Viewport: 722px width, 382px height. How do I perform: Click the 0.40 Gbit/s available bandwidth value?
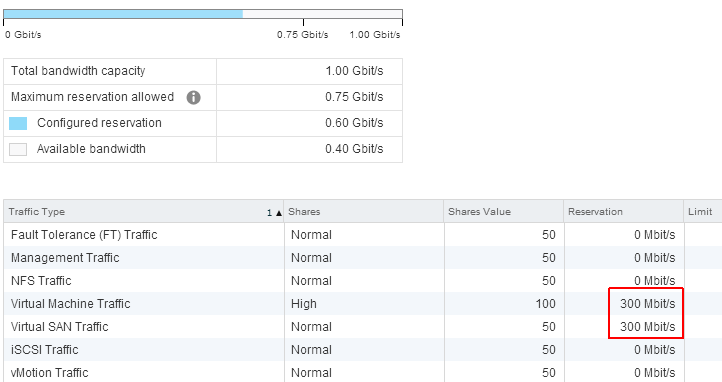click(354, 149)
